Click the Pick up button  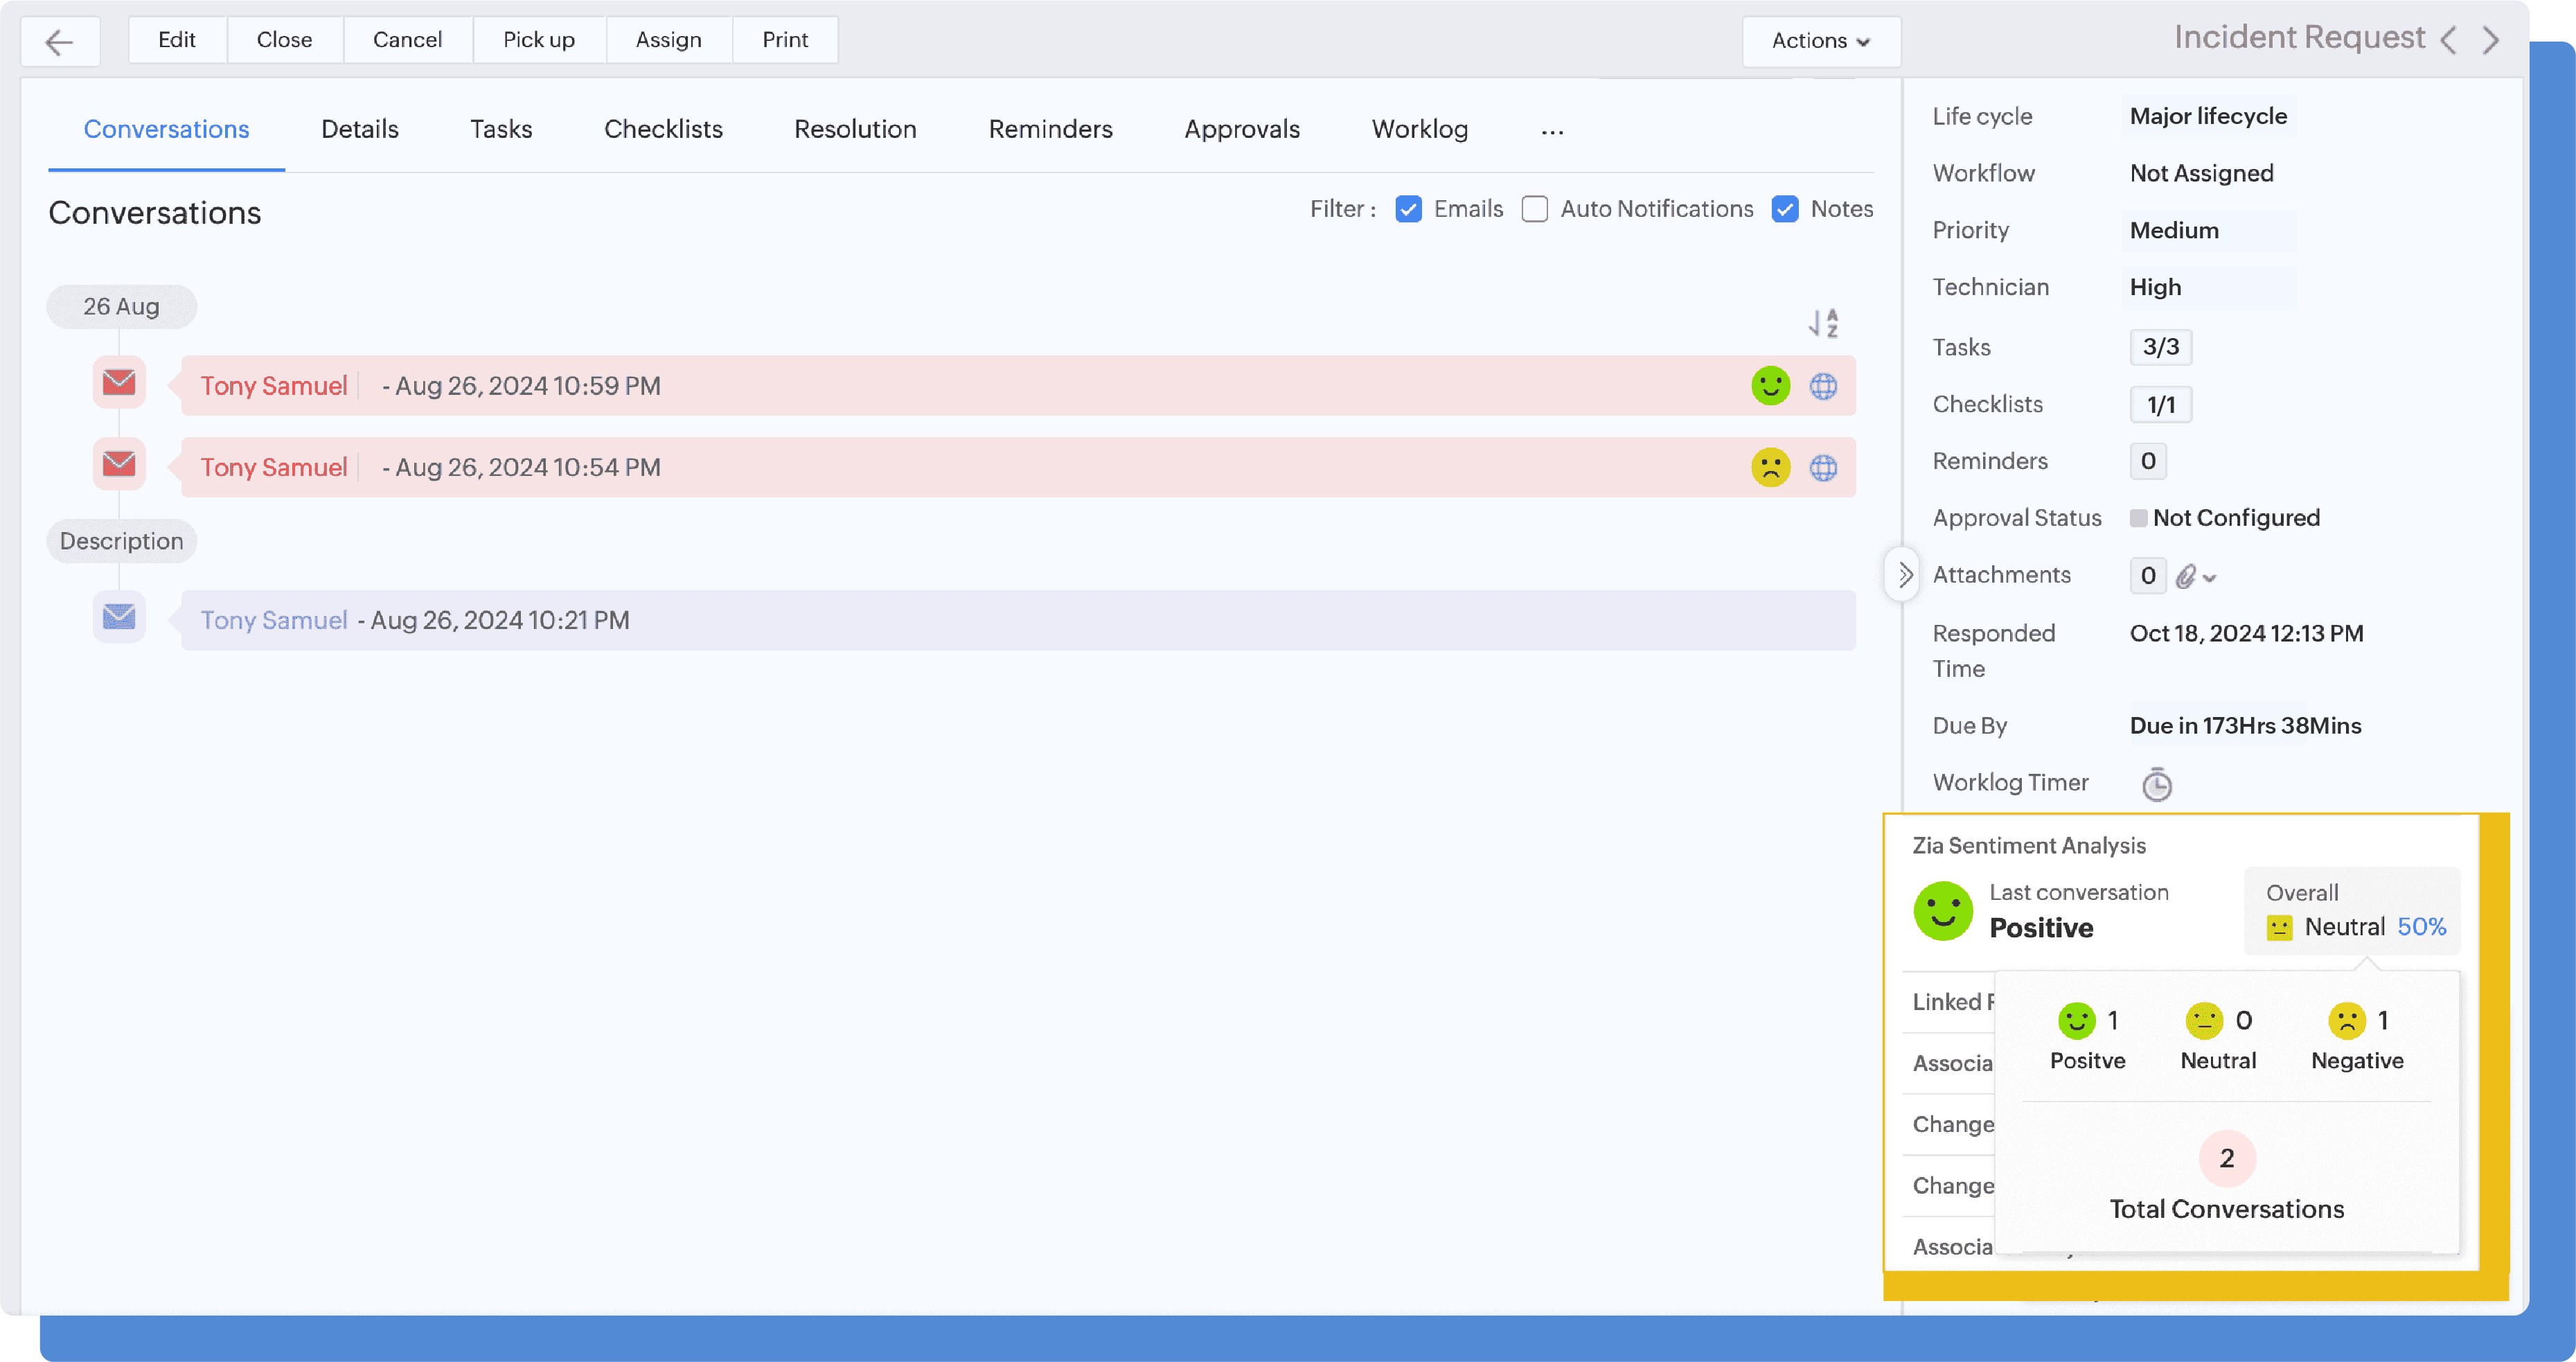538,40
